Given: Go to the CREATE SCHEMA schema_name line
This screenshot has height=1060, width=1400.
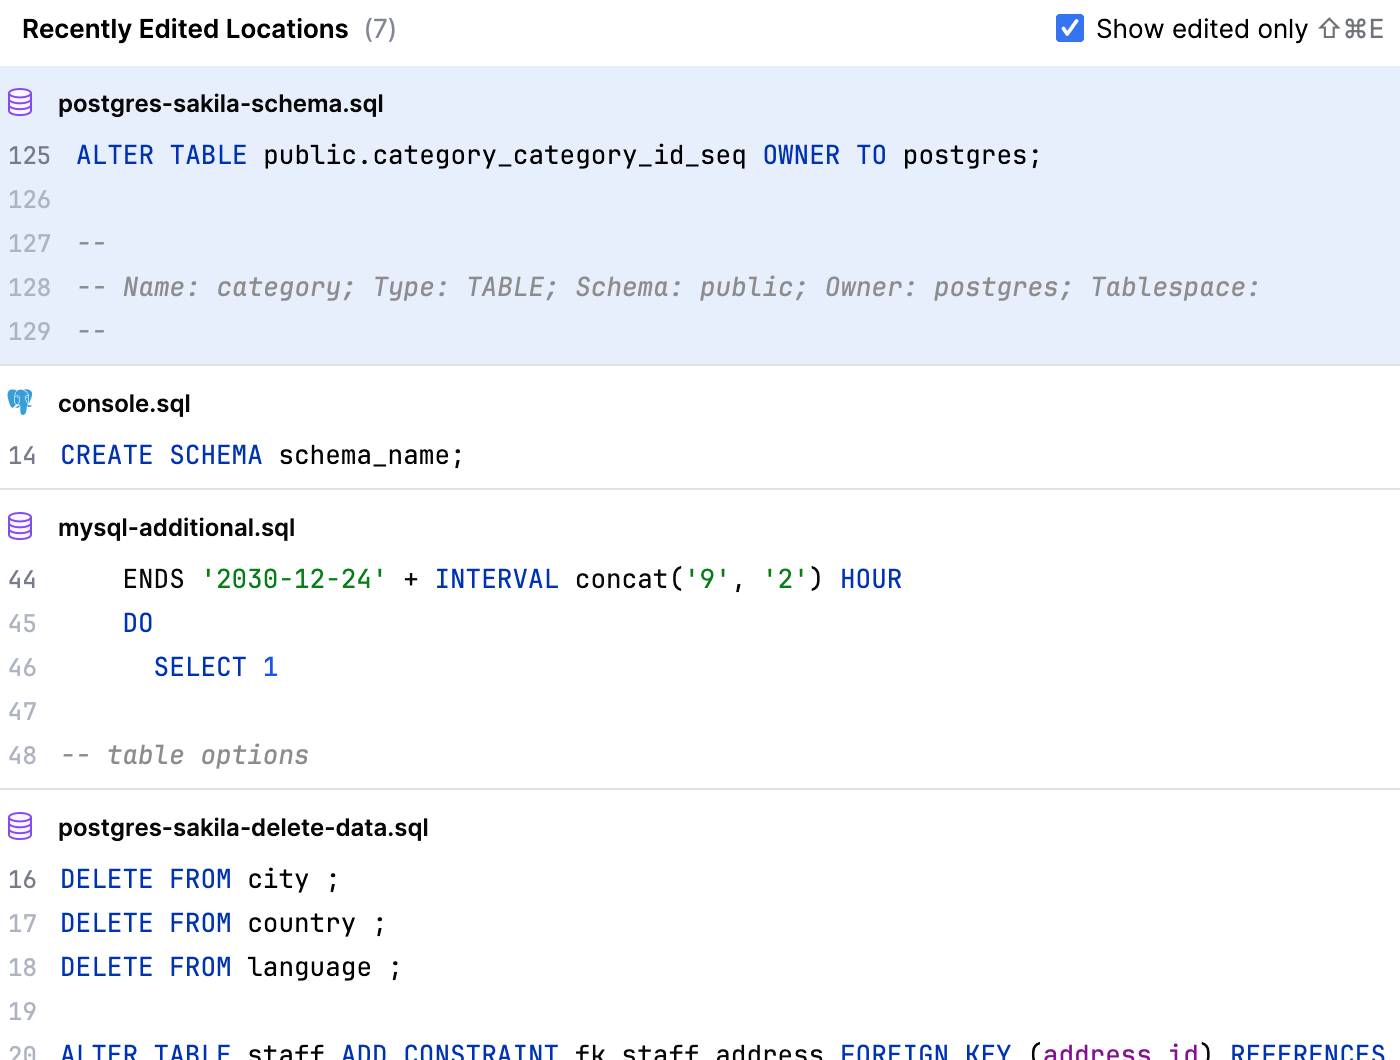Looking at the screenshot, I should tap(262, 456).
